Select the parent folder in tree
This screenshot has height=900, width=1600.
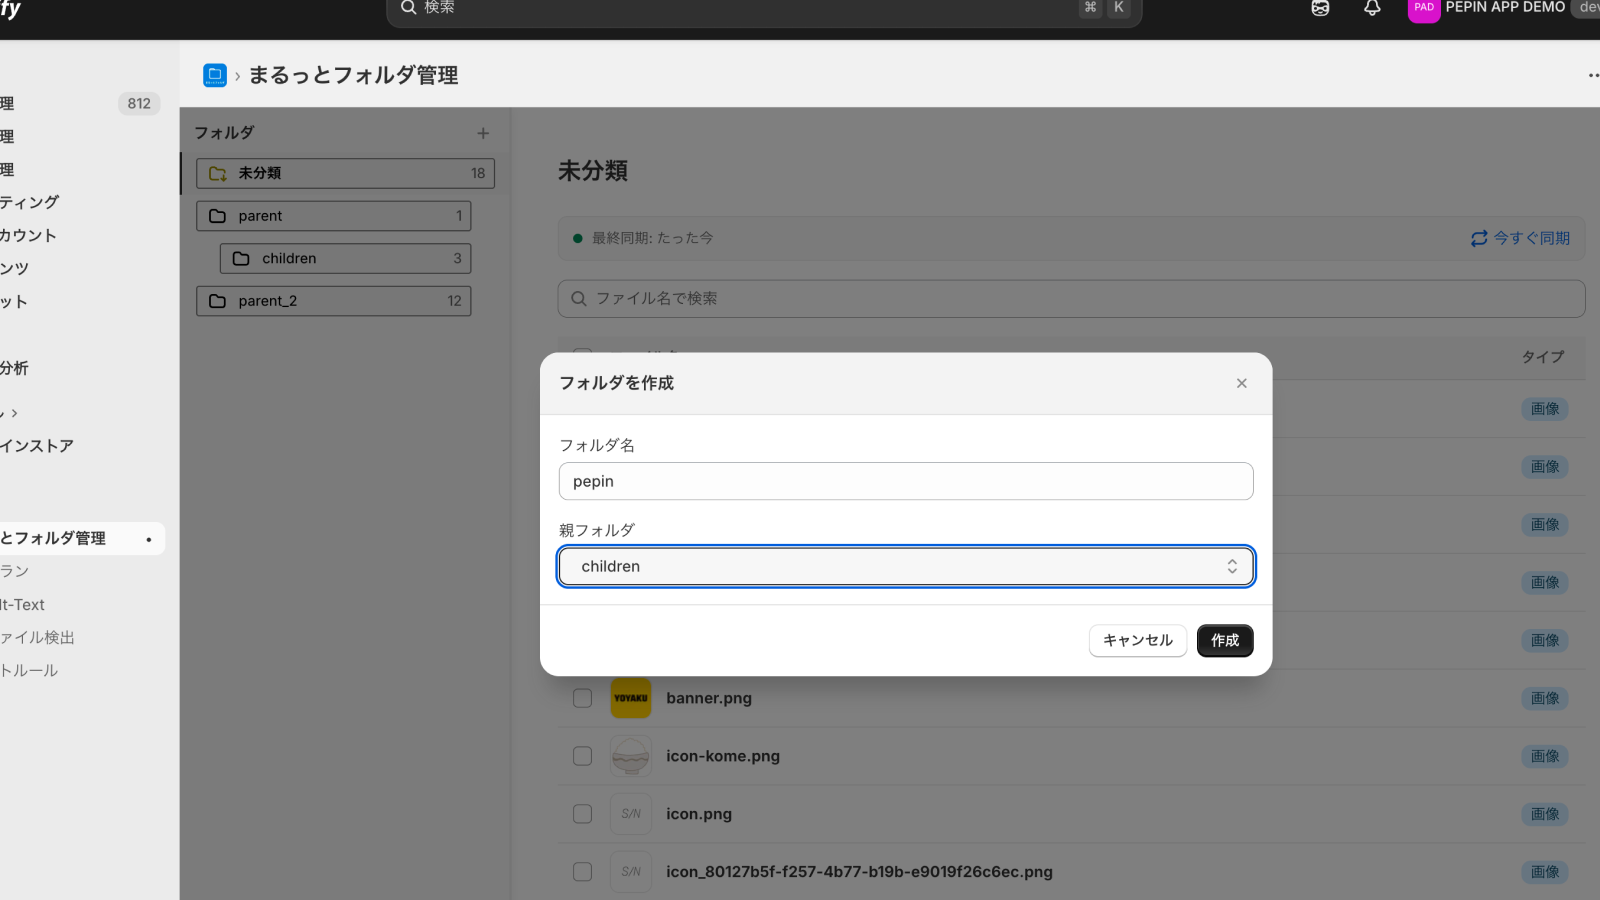click(x=333, y=216)
